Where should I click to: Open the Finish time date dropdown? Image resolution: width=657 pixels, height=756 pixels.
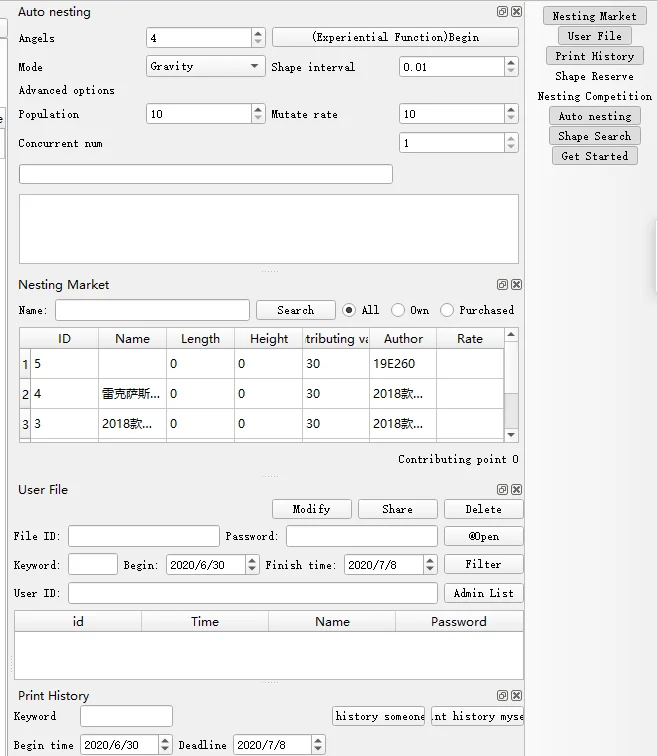[430, 565]
